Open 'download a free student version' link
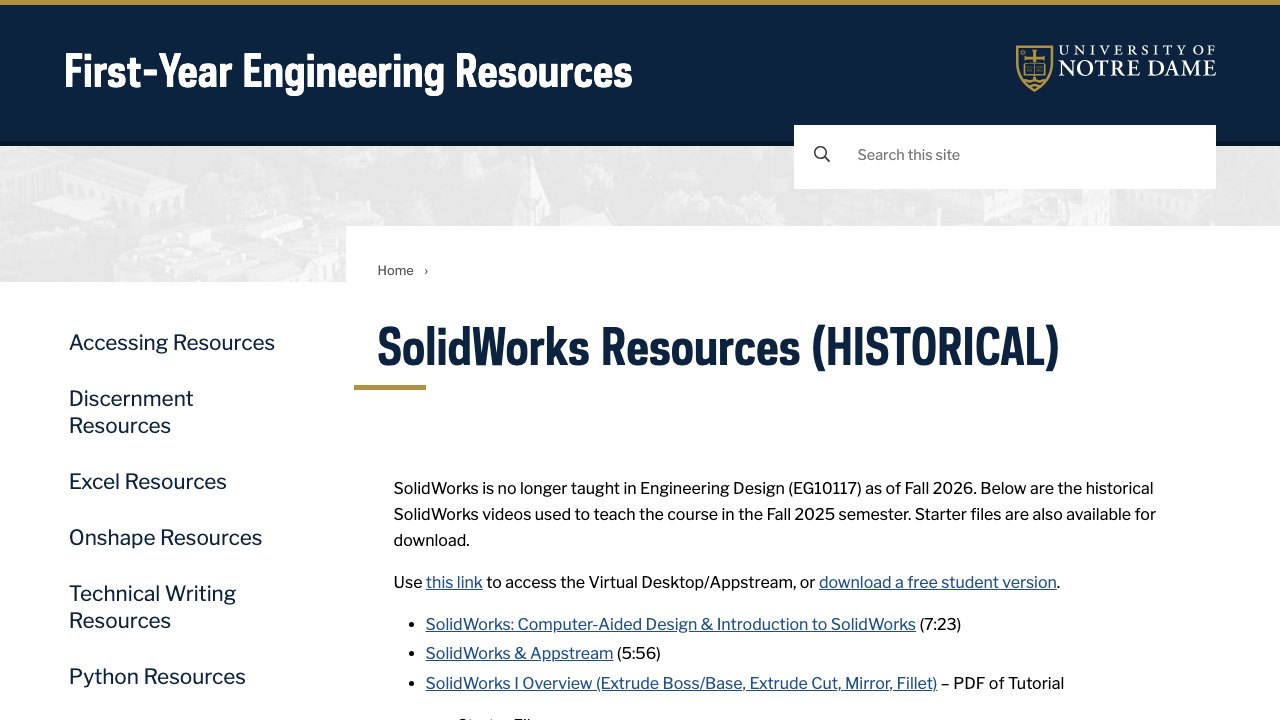Image resolution: width=1280 pixels, height=720 pixels. click(x=938, y=582)
